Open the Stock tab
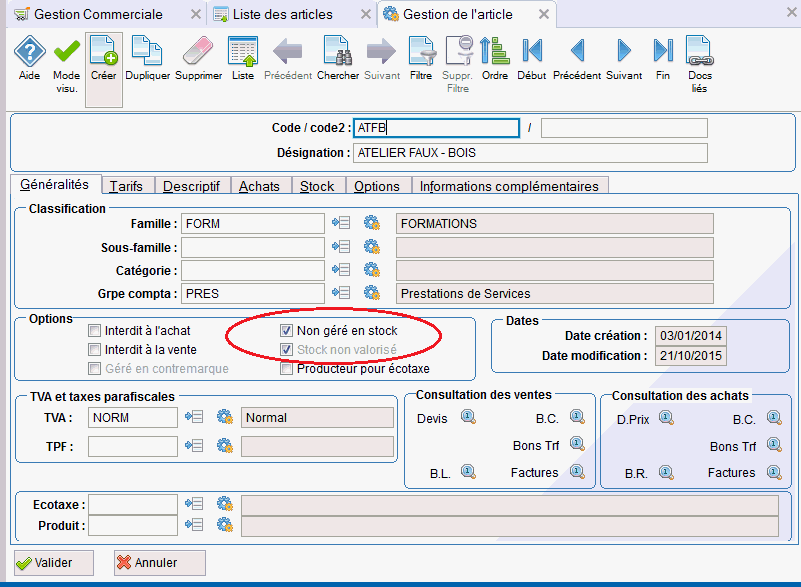Screen dimensions: 801x587 click(x=317, y=186)
